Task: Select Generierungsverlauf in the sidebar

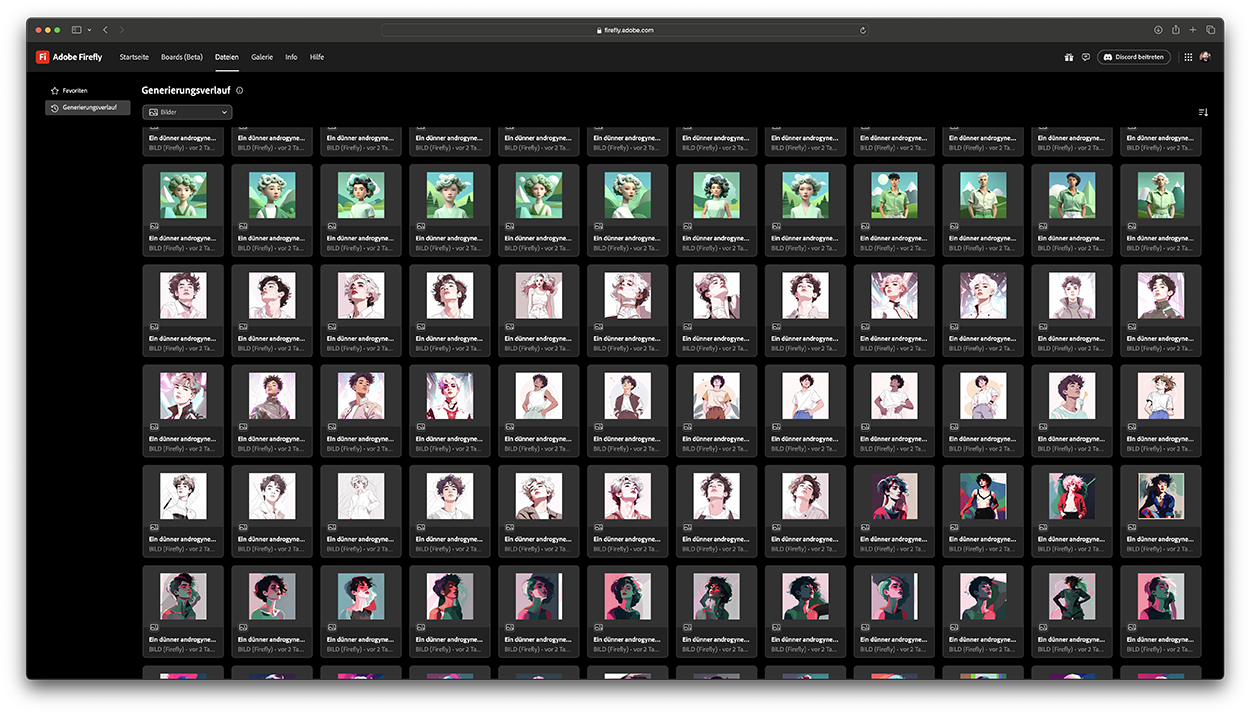Action: click(x=87, y=107)
